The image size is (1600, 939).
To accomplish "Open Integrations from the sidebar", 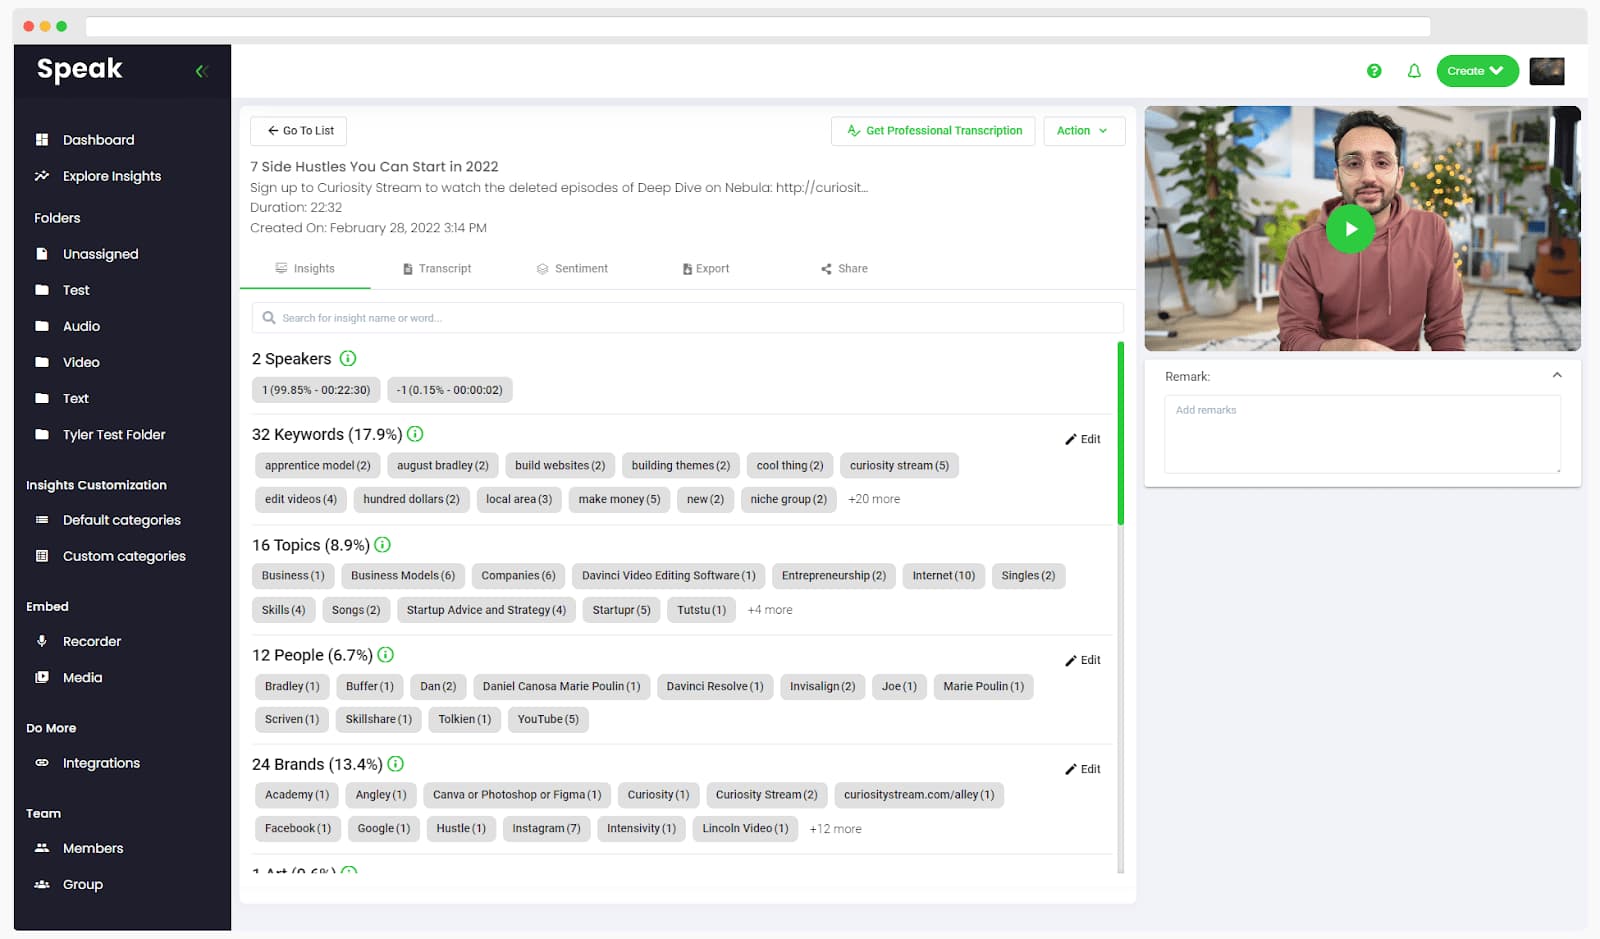I will [x=101, y=763].
